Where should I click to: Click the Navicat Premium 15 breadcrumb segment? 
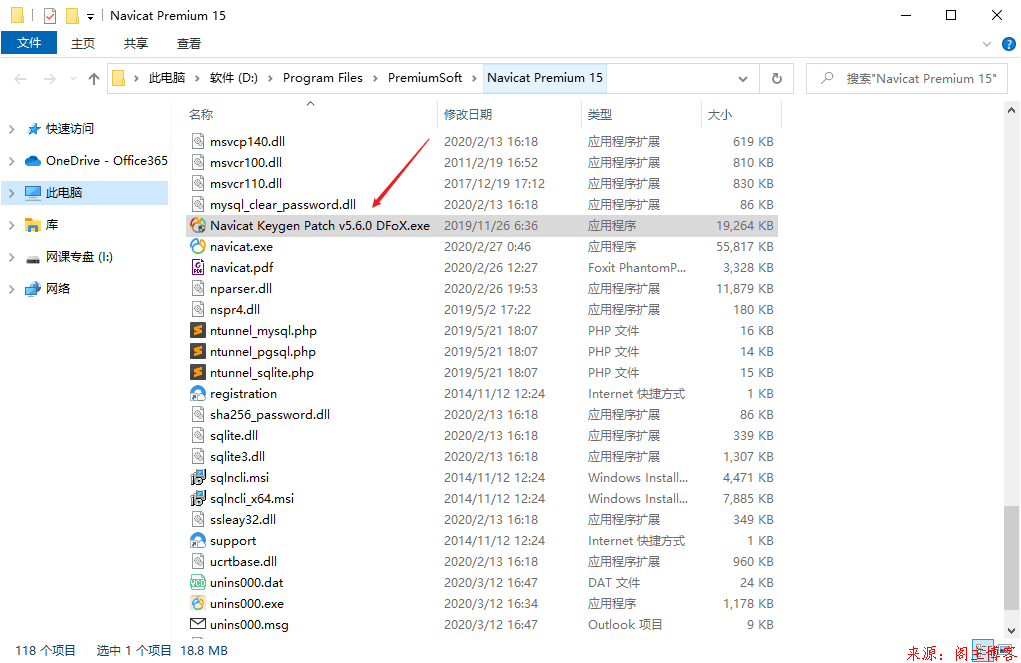545,78
